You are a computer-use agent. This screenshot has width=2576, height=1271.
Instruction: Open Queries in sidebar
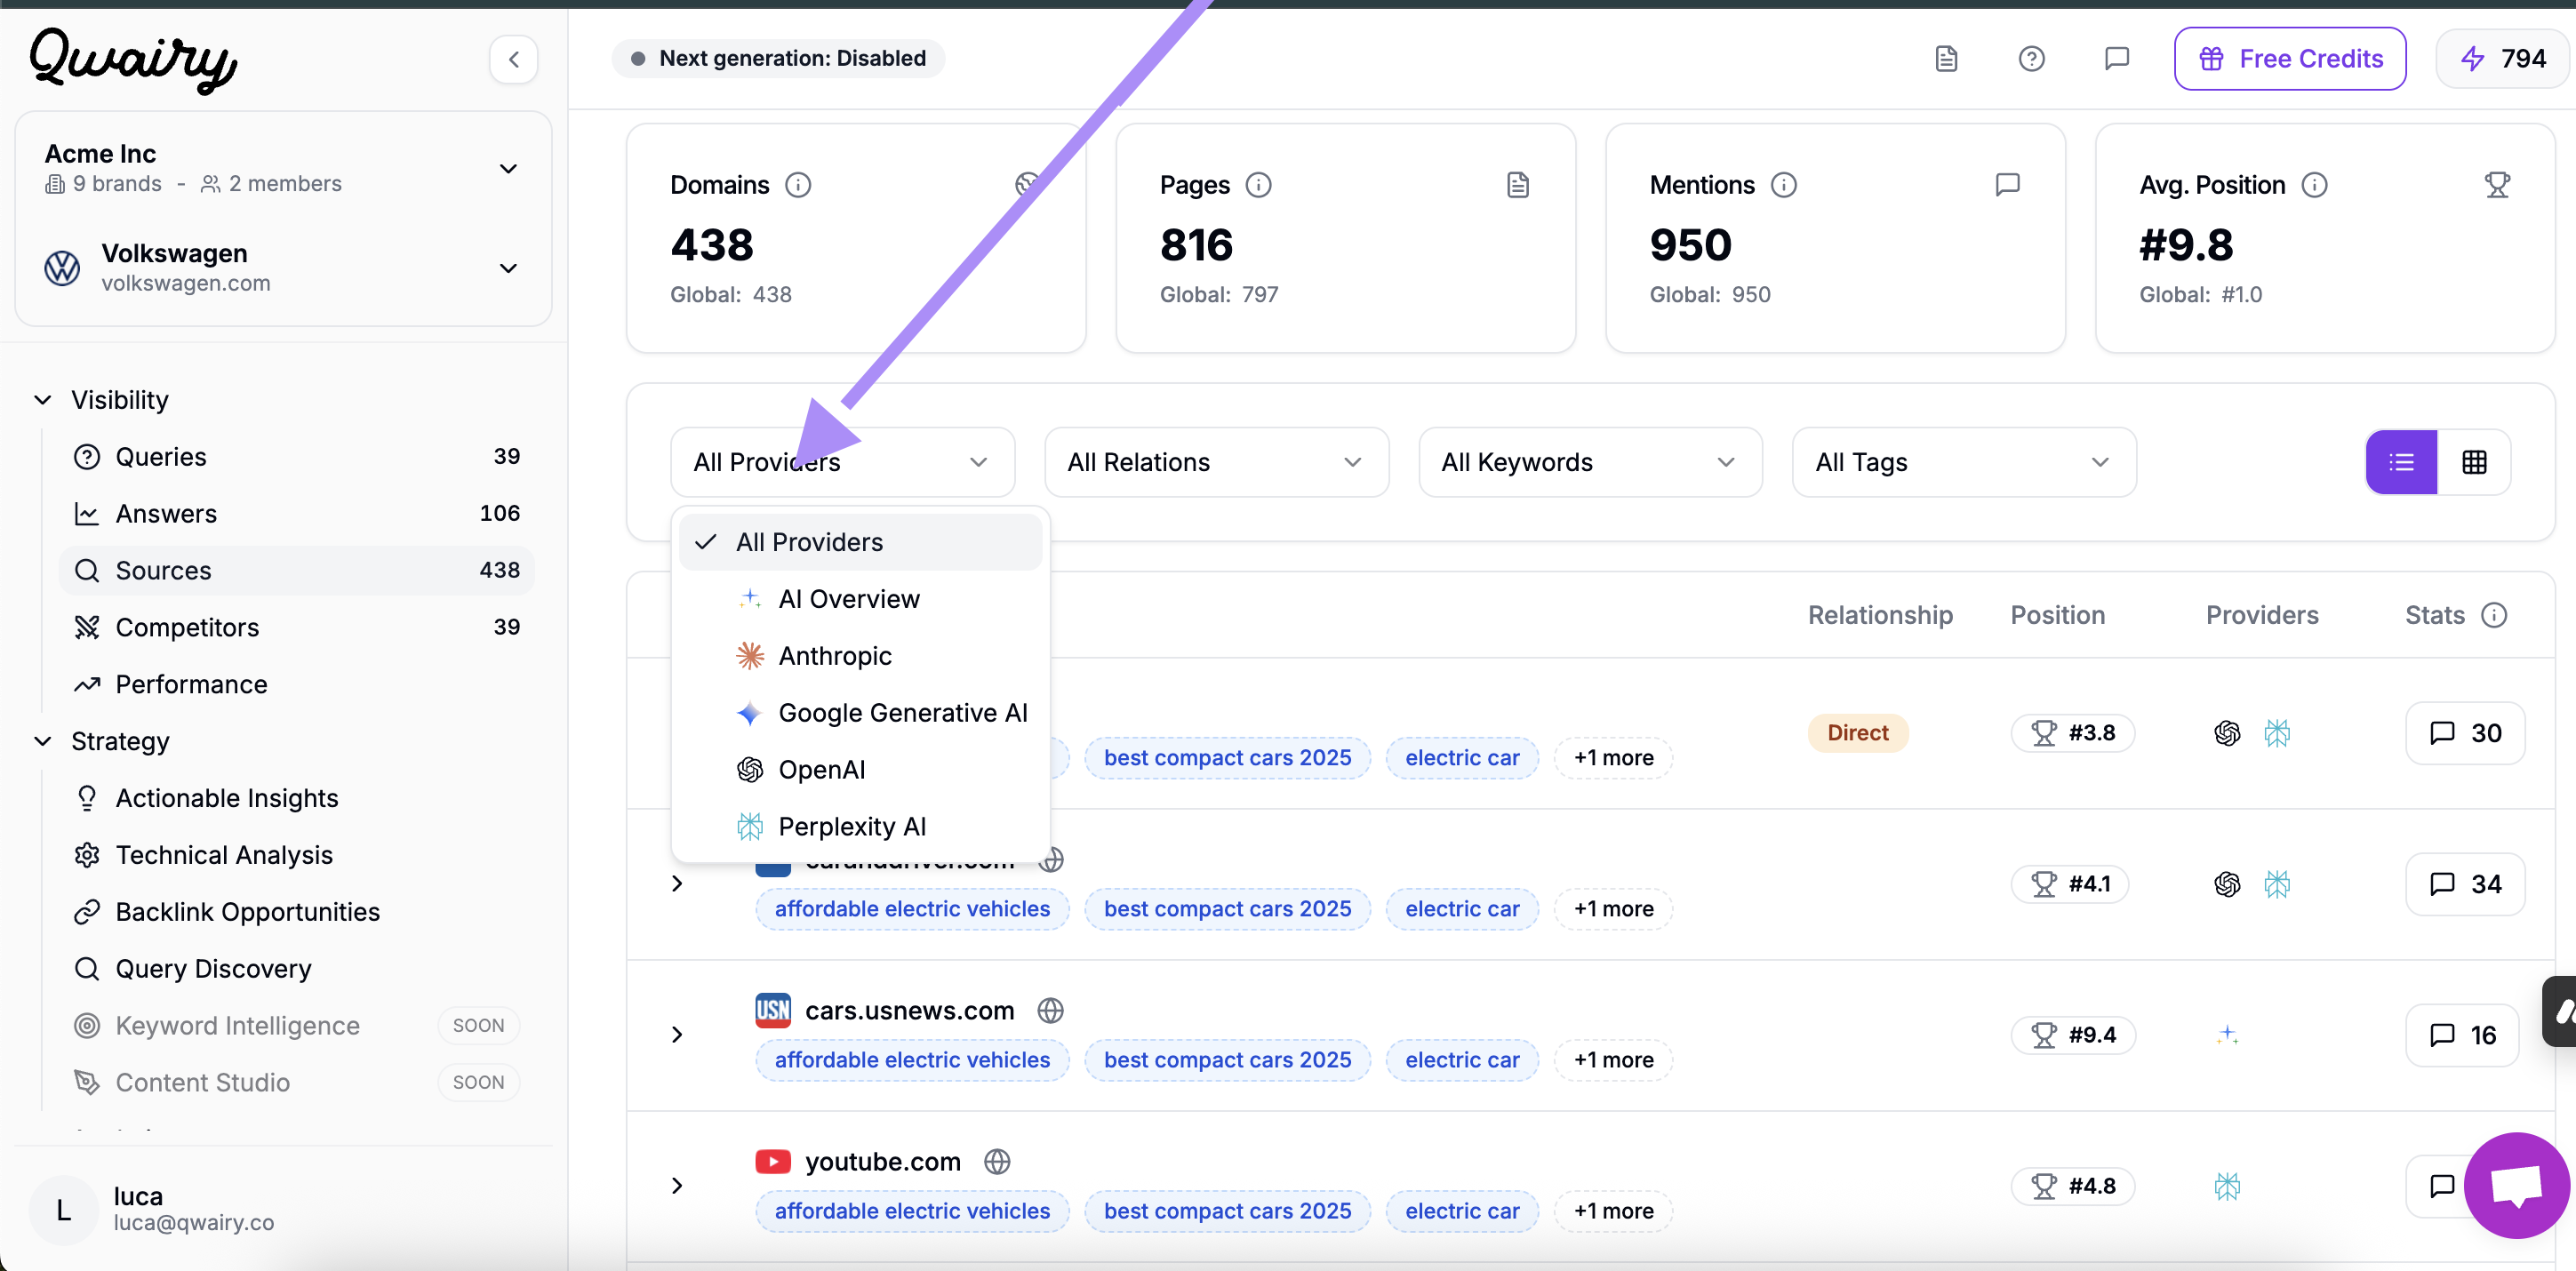coord(296,457)
